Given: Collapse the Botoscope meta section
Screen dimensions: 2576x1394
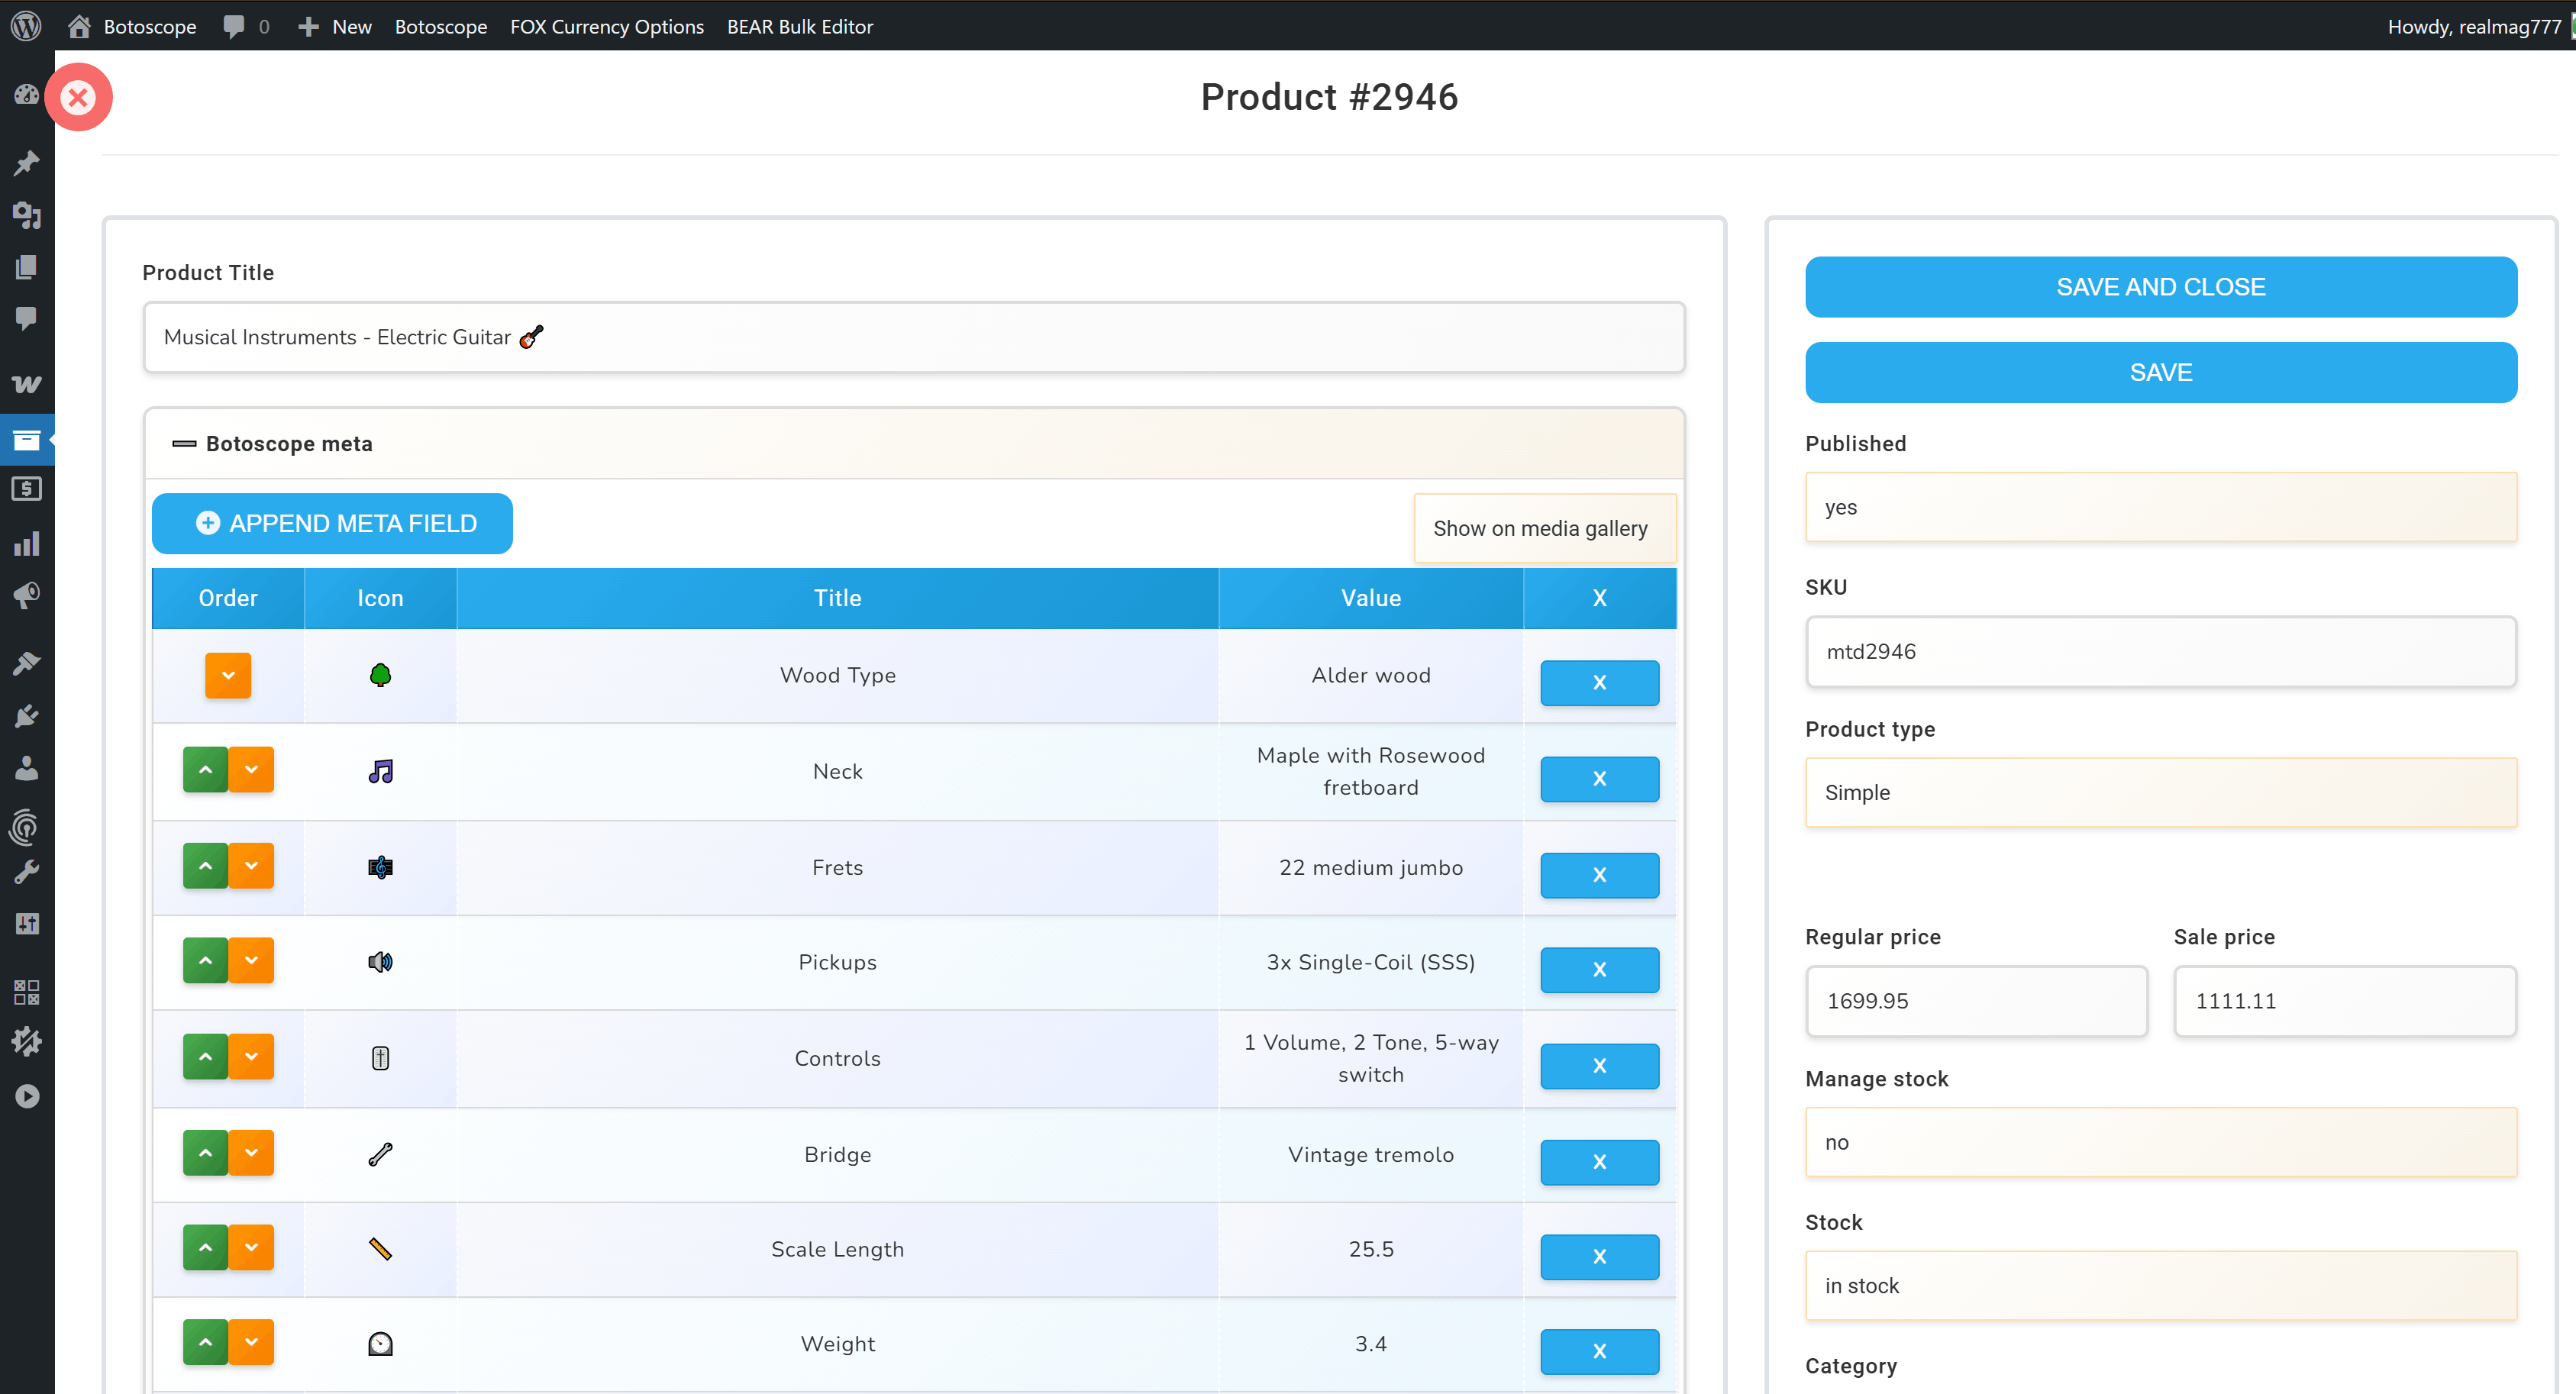Looking at the screenshot, I should (184, 444).
